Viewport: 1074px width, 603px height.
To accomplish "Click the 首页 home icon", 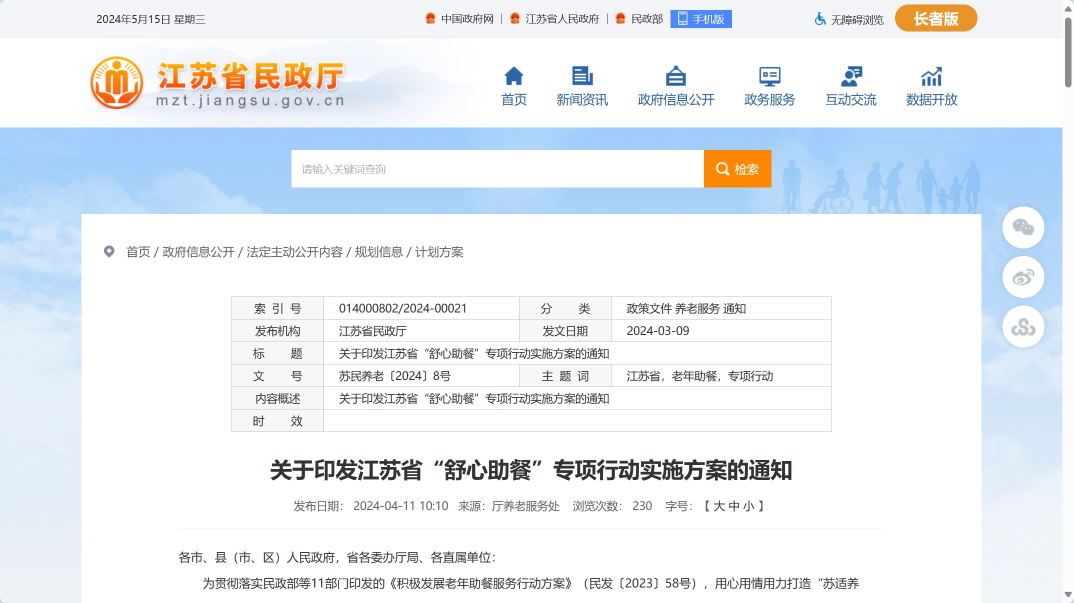I will pyautogui.click(x=513, y=77).
